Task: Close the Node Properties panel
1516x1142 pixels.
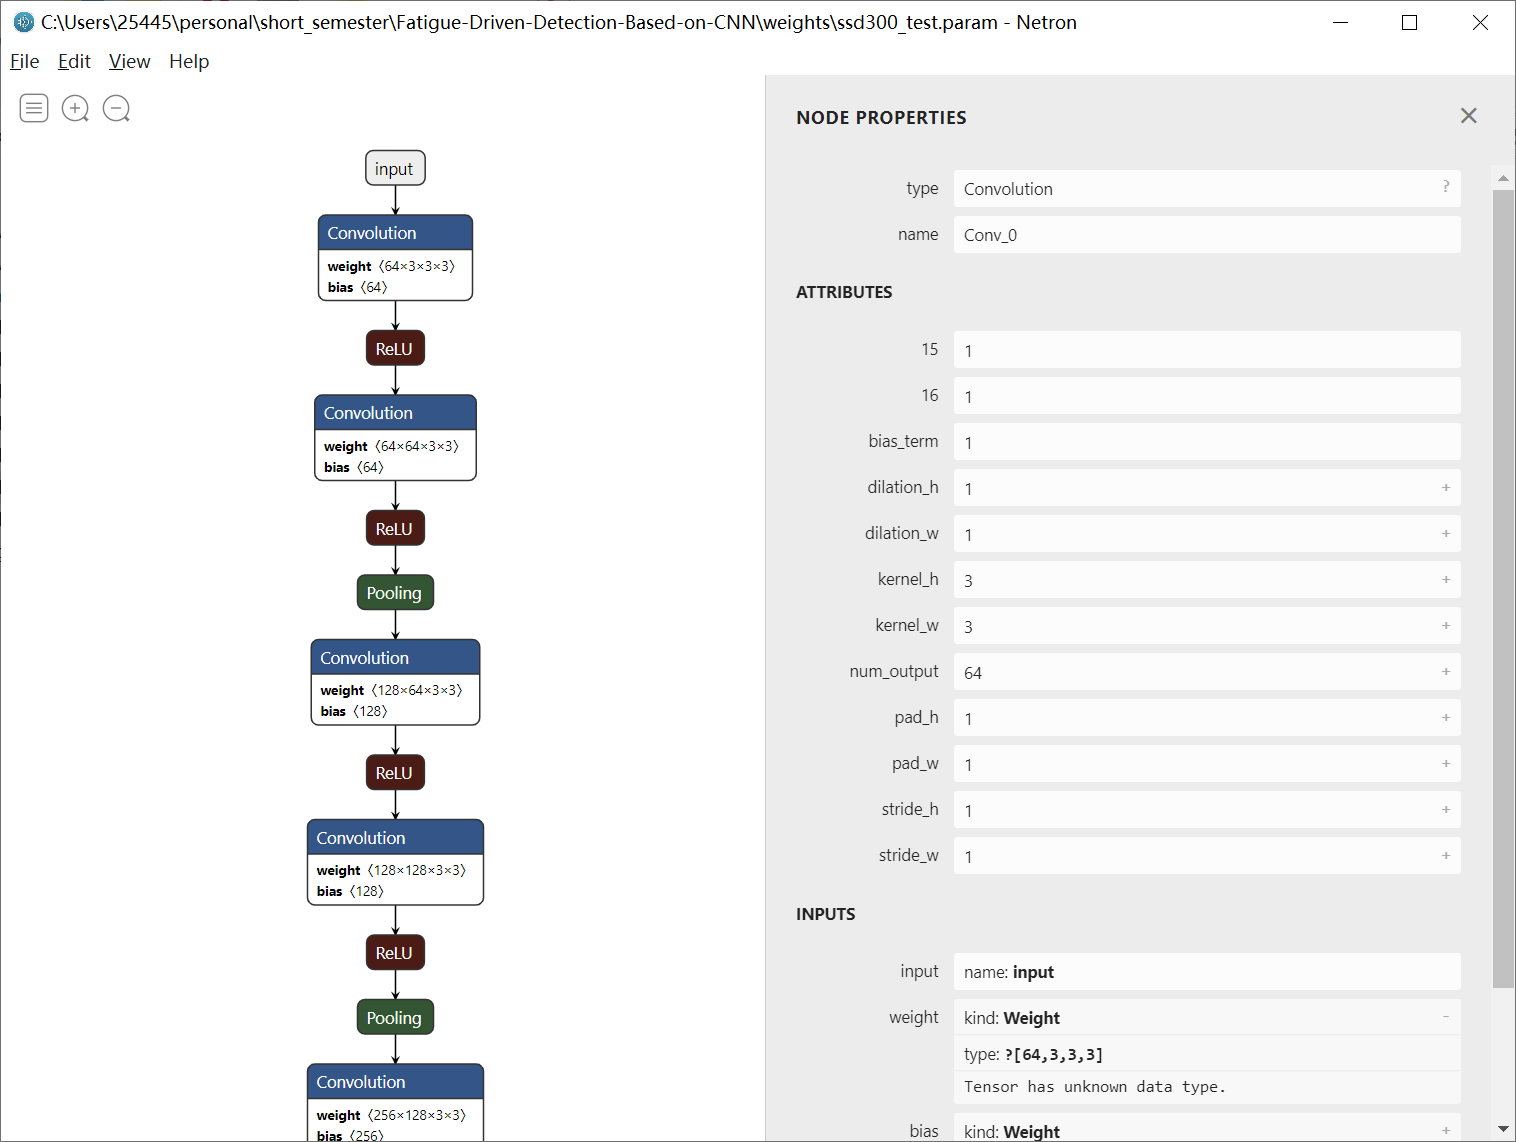Action: coord(1468,116)
